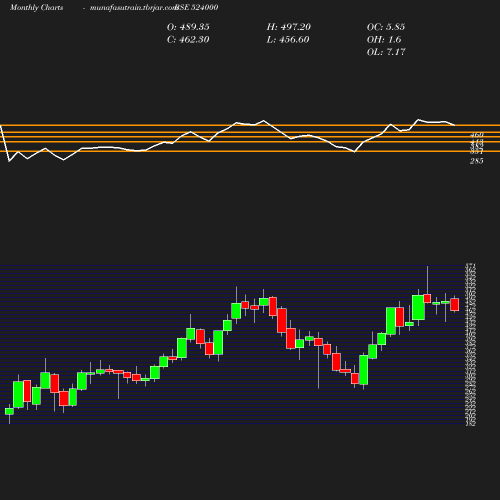
Task: Click the first small green candlestick at chart's left end
Action: [9, 411]
